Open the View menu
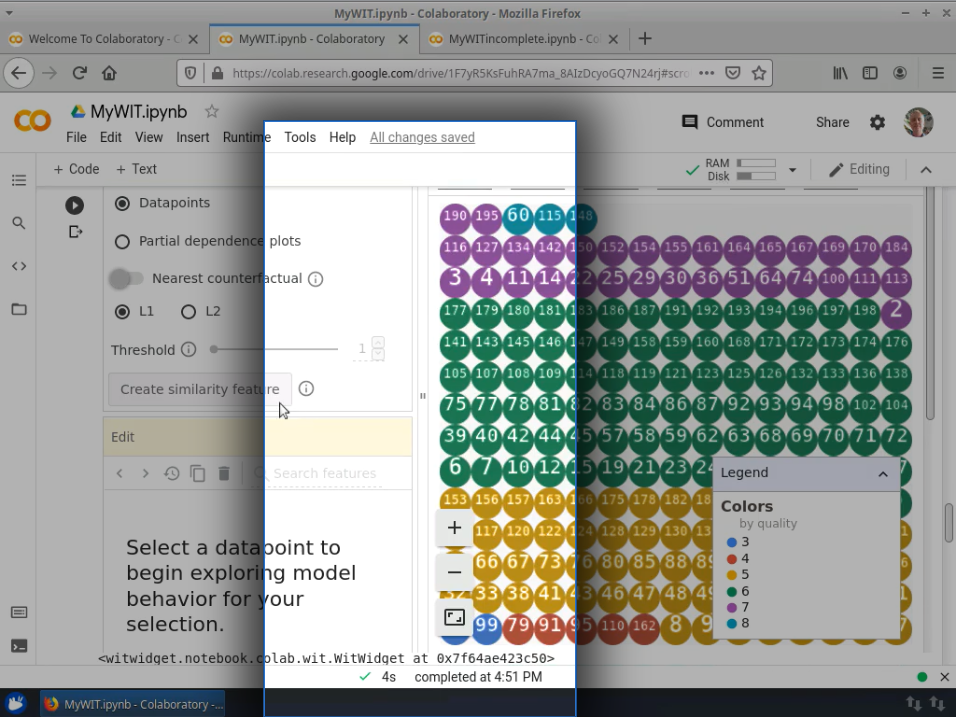This screenshot has height=717, width=956. click(149, 137)
